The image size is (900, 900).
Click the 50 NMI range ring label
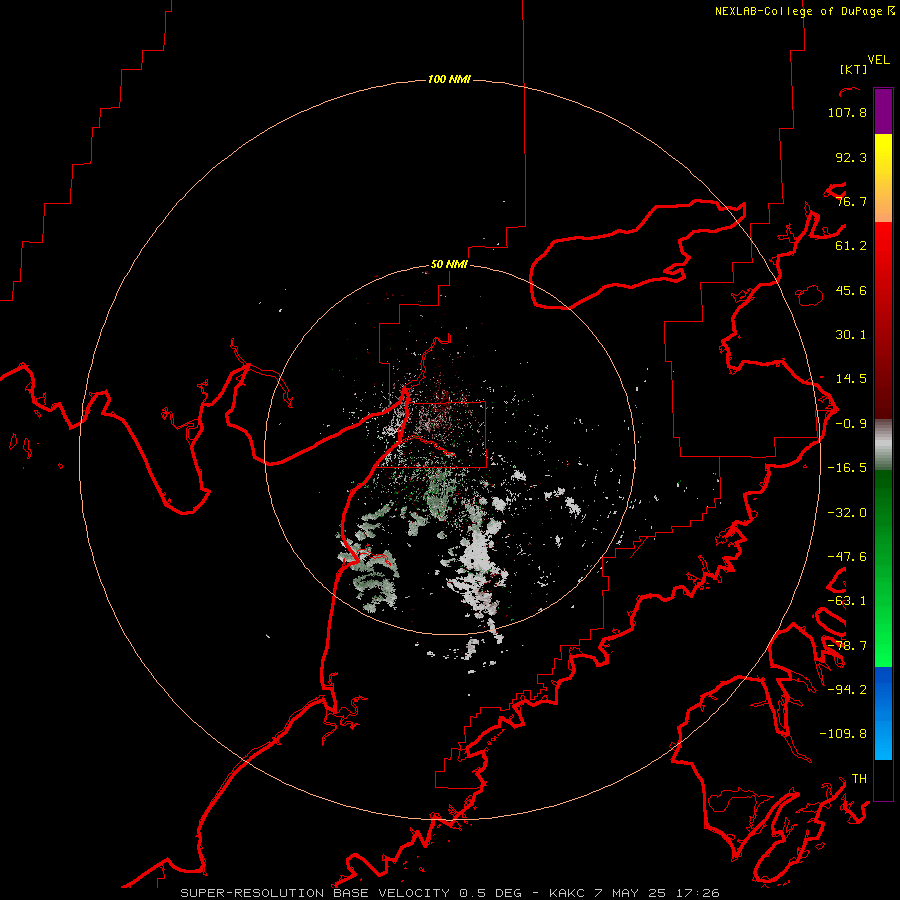tap(449, 265)
